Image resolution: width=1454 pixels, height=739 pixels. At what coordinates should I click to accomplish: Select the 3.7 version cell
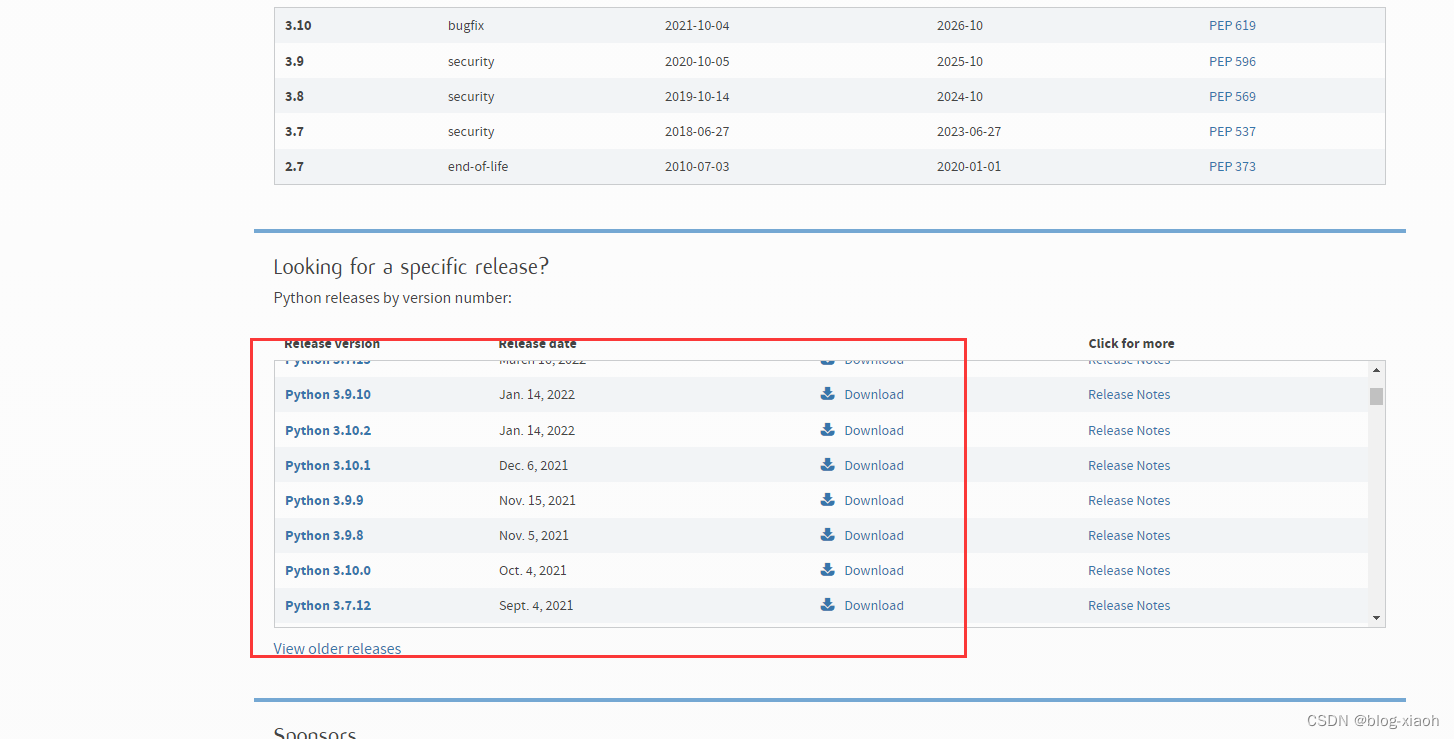(x=294, y=132)
